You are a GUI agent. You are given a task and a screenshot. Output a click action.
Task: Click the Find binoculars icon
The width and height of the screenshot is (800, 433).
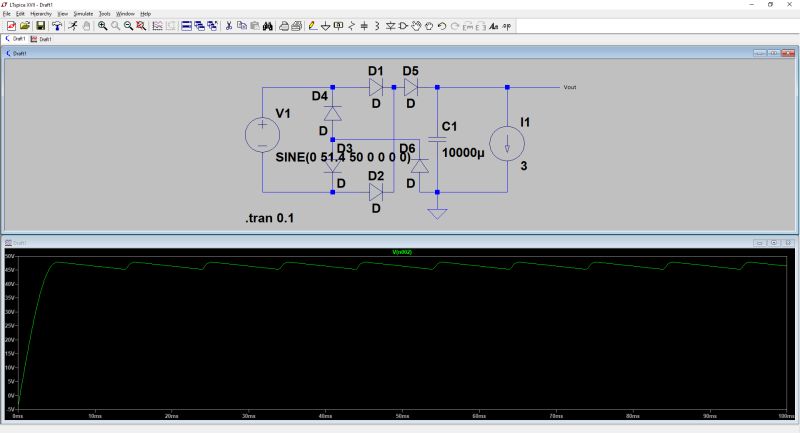[x=267, y=26]
